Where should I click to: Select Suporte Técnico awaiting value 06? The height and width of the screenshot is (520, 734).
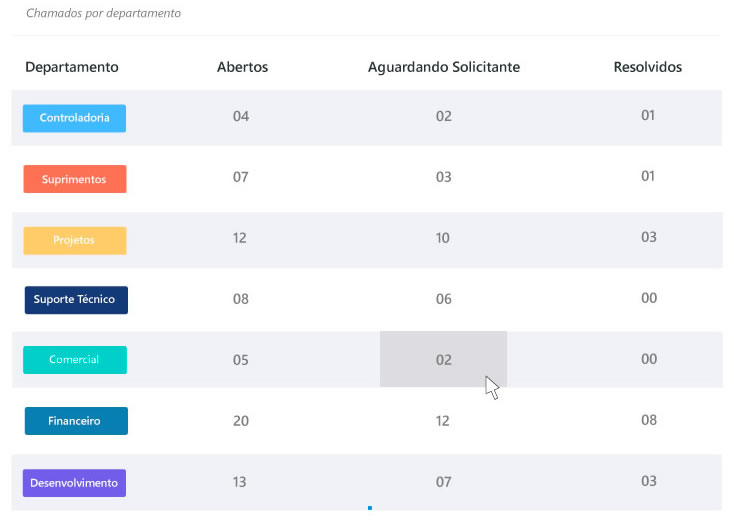pos(444,299)
